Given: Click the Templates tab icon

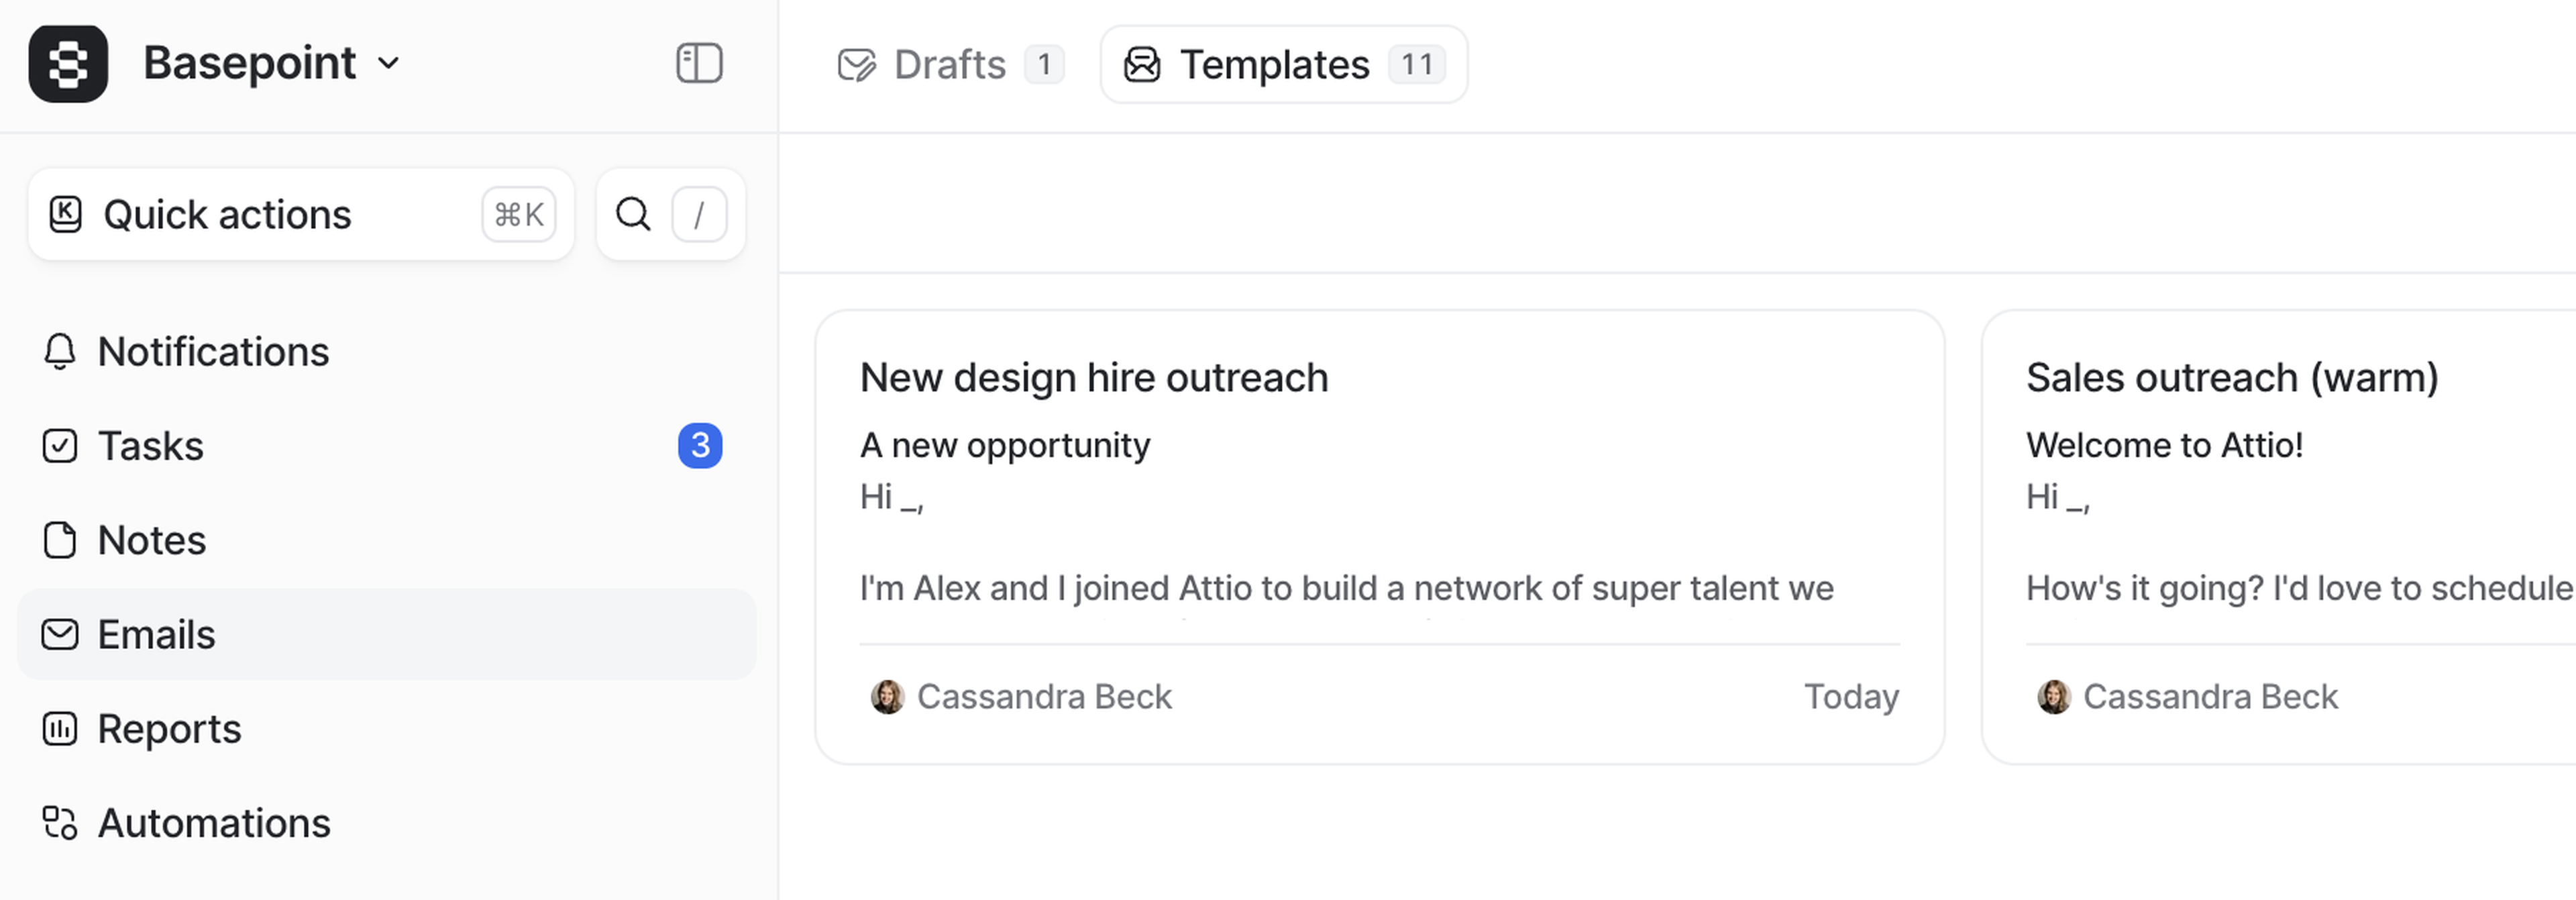Looking at the screenshot, I should click(x=1142, y=65).
